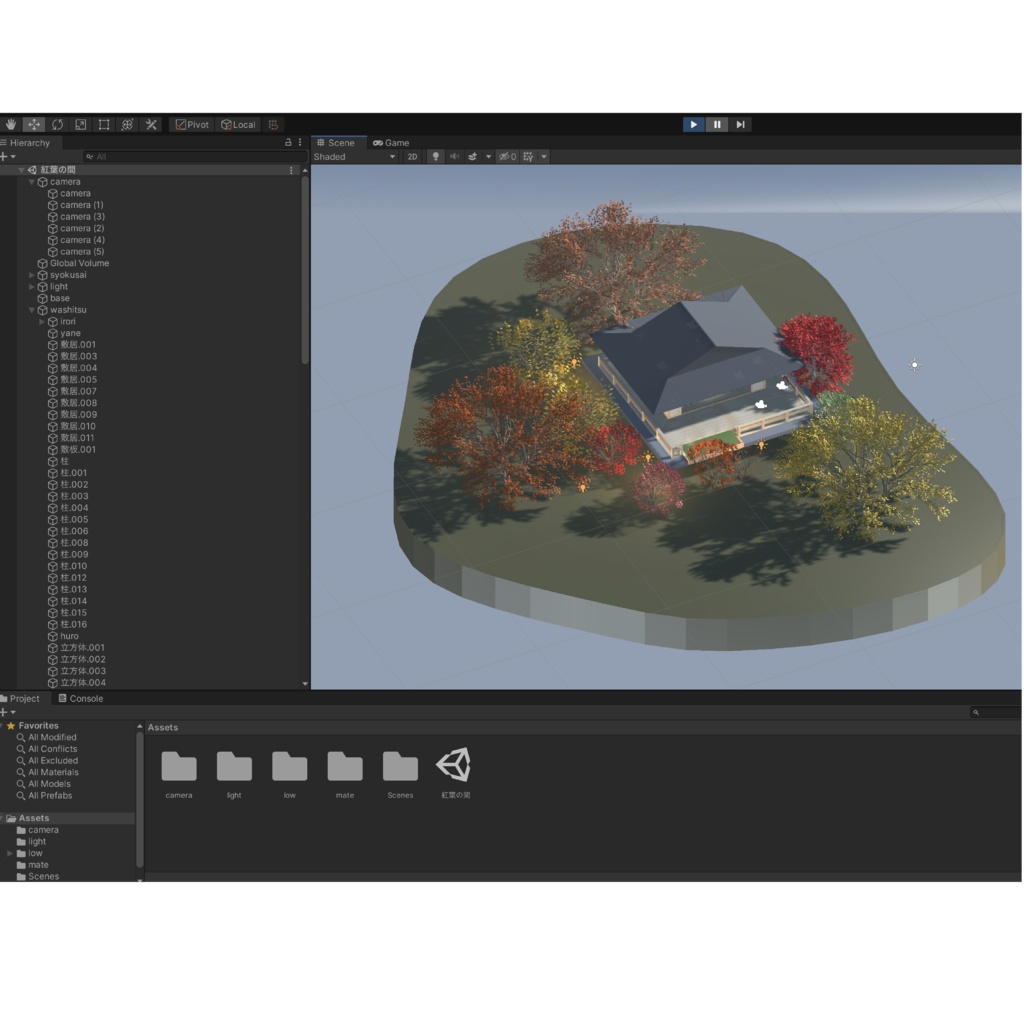1024x1024 pixels.
Task: Focus the Project search field
Action: [x=996, y=712]
